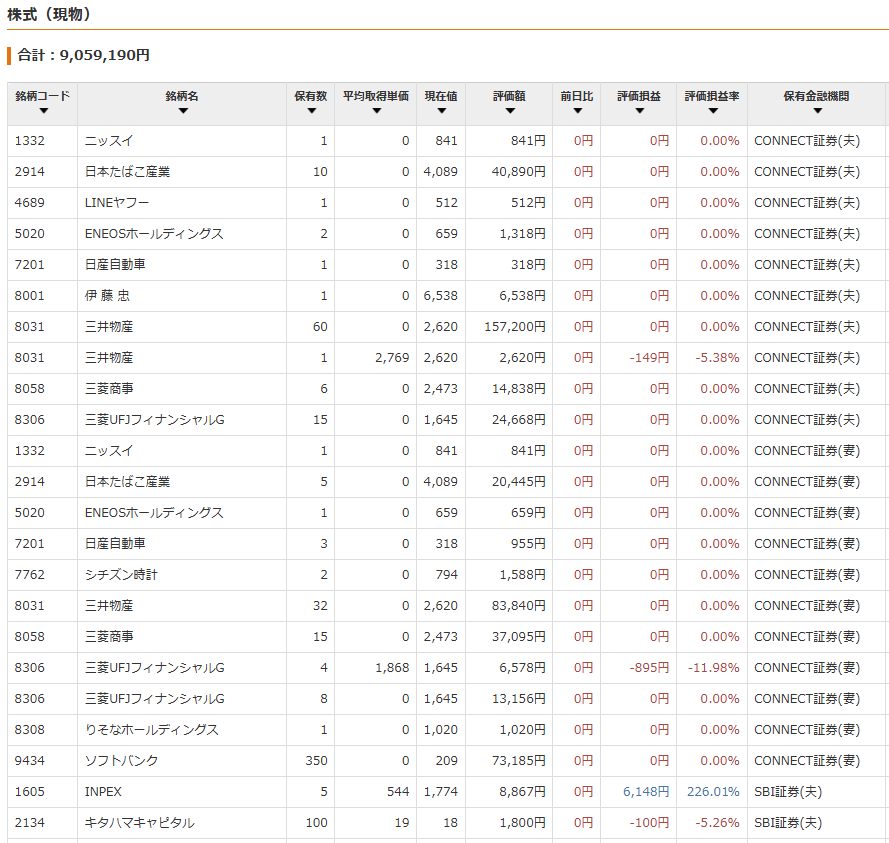Click SBI証券(夫) cell in キタハマキャピタル row

816,823
